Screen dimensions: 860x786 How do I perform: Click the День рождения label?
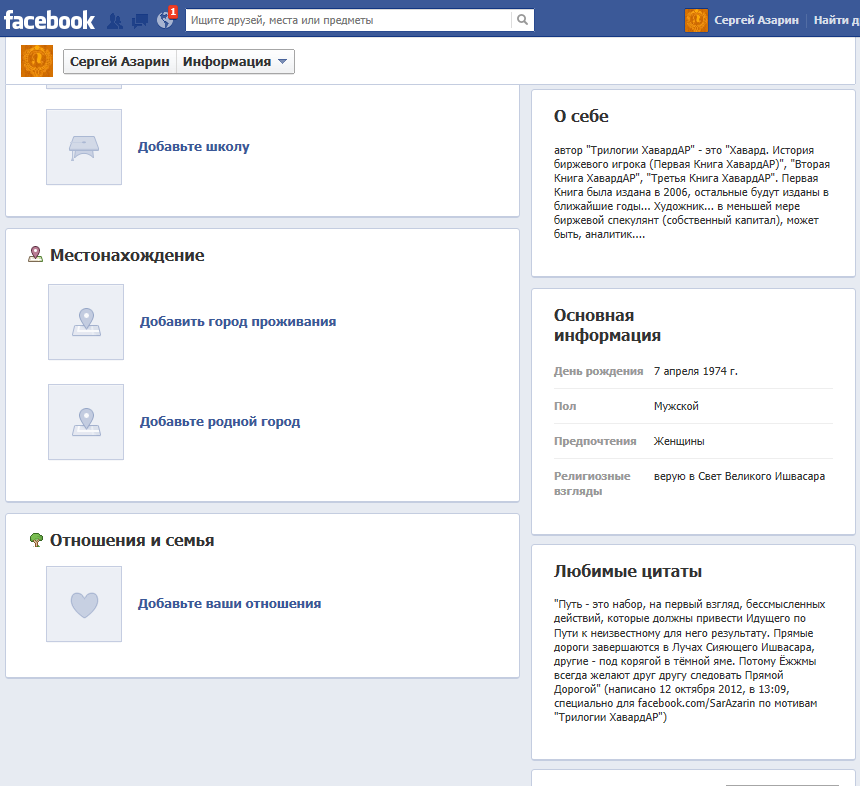pyautogui.click(x=598, y=371)
